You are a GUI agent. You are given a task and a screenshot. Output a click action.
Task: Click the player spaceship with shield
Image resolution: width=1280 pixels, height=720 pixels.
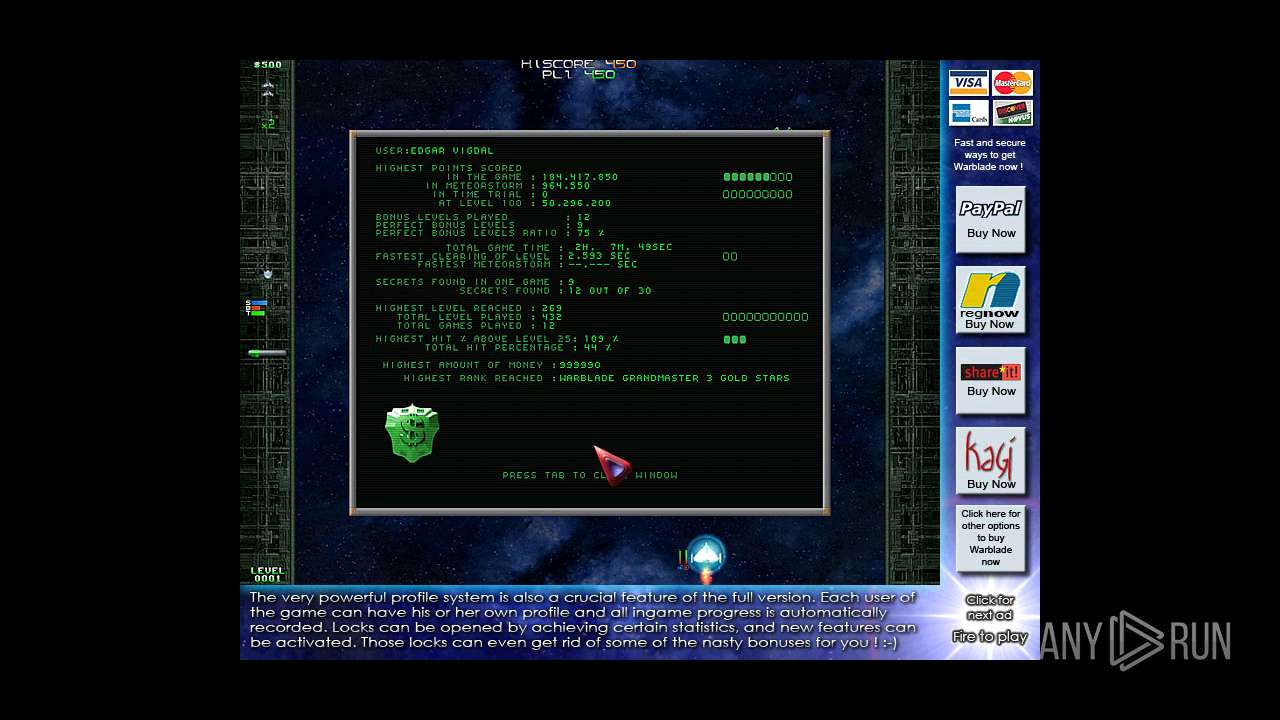pos(706,558)
